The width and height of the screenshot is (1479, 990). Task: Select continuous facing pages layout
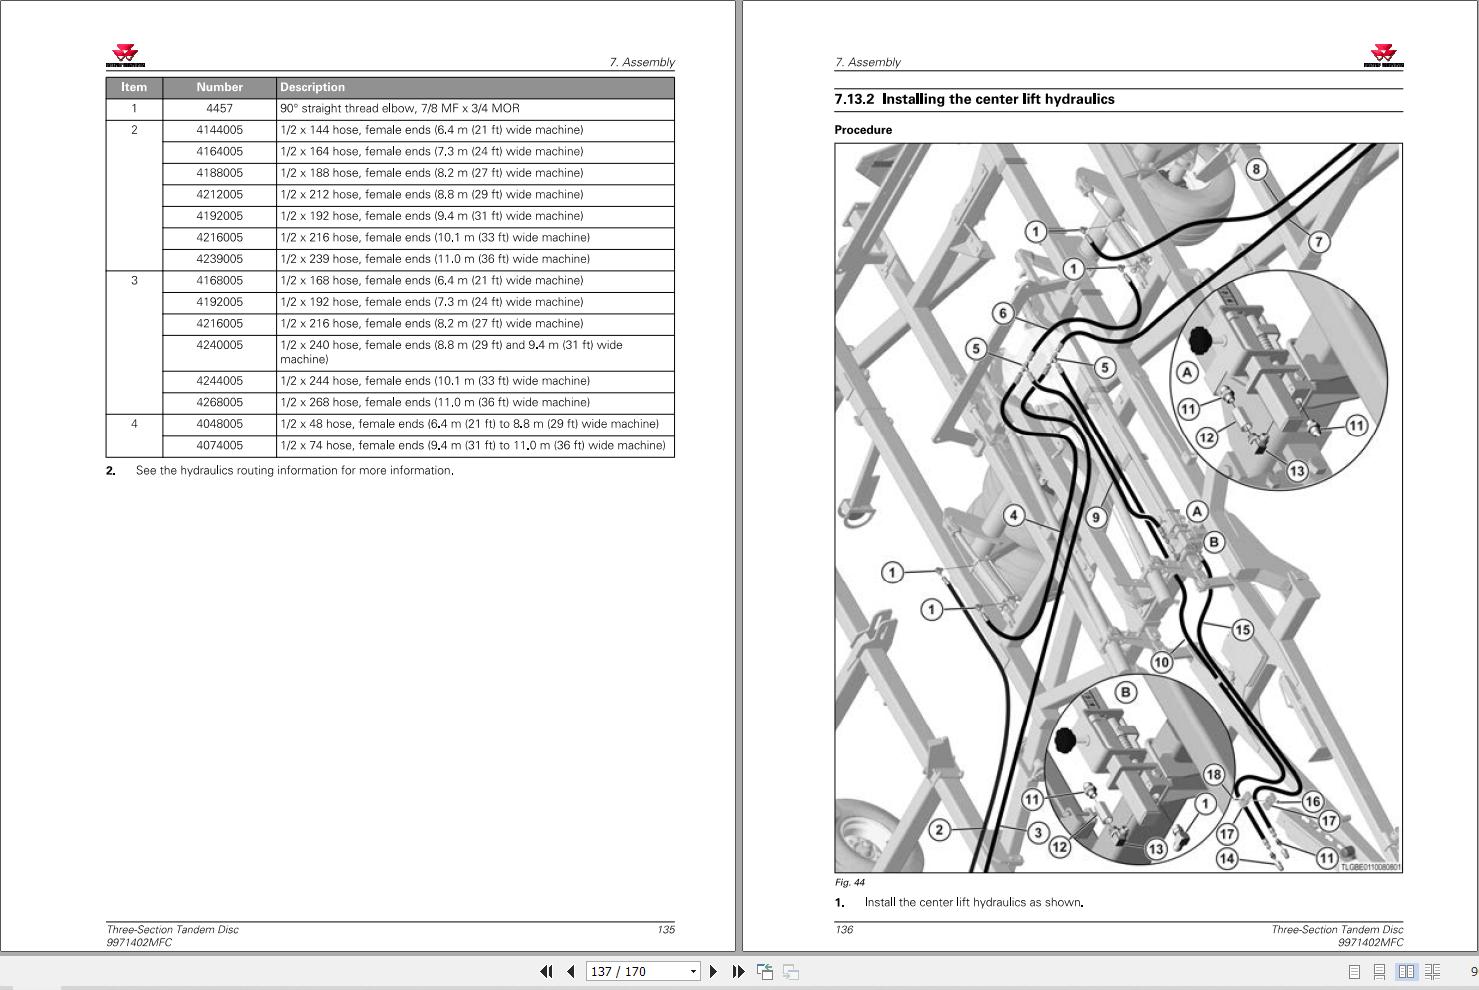(x=1432, y=971)
